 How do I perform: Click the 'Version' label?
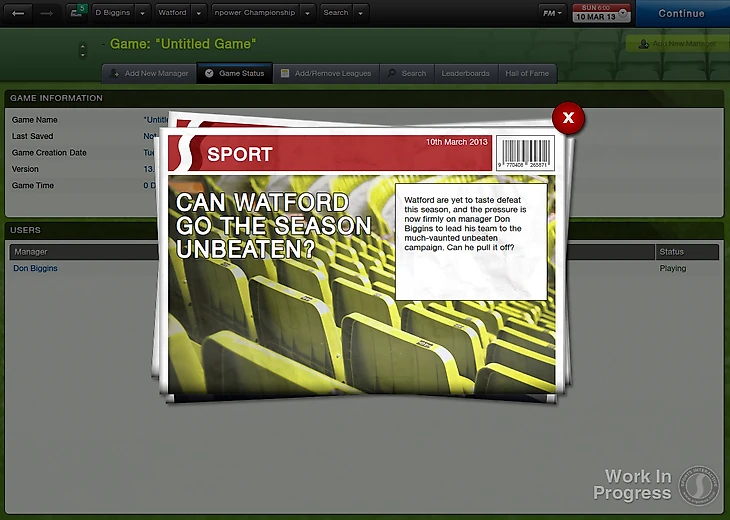click(x=25, y=169)
